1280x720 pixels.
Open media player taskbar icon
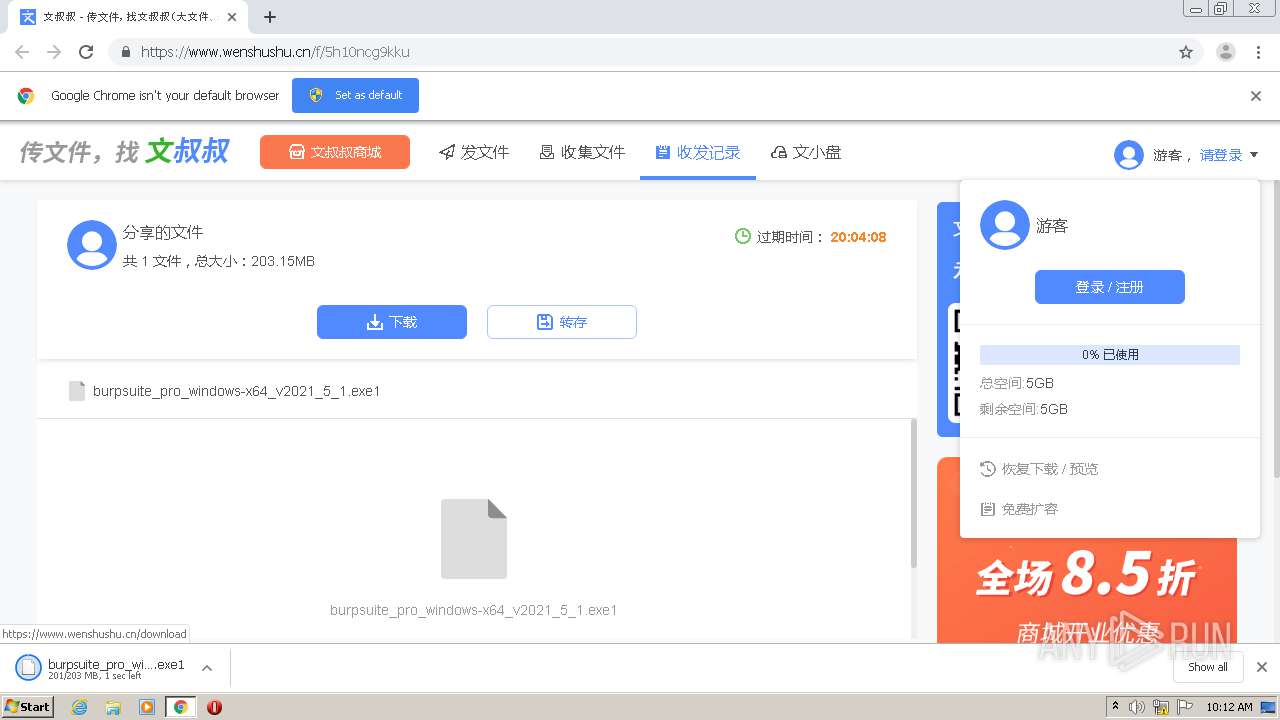coord(147,707)
